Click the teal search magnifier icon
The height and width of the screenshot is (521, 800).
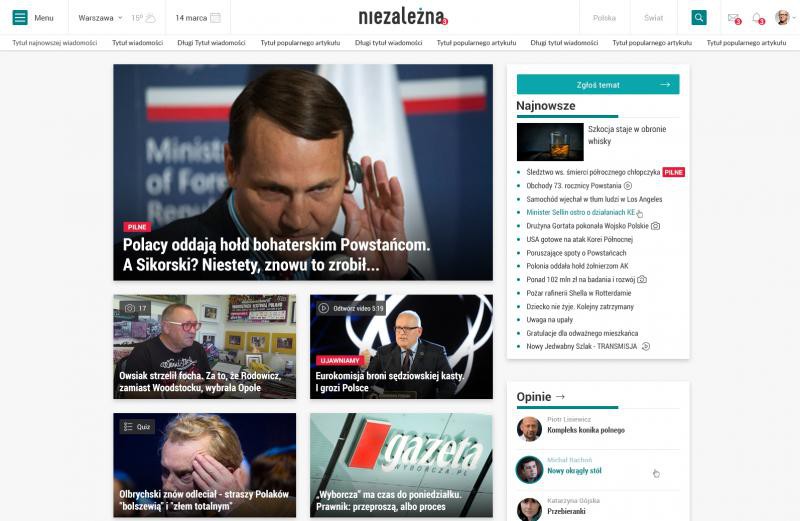point(699,17)
